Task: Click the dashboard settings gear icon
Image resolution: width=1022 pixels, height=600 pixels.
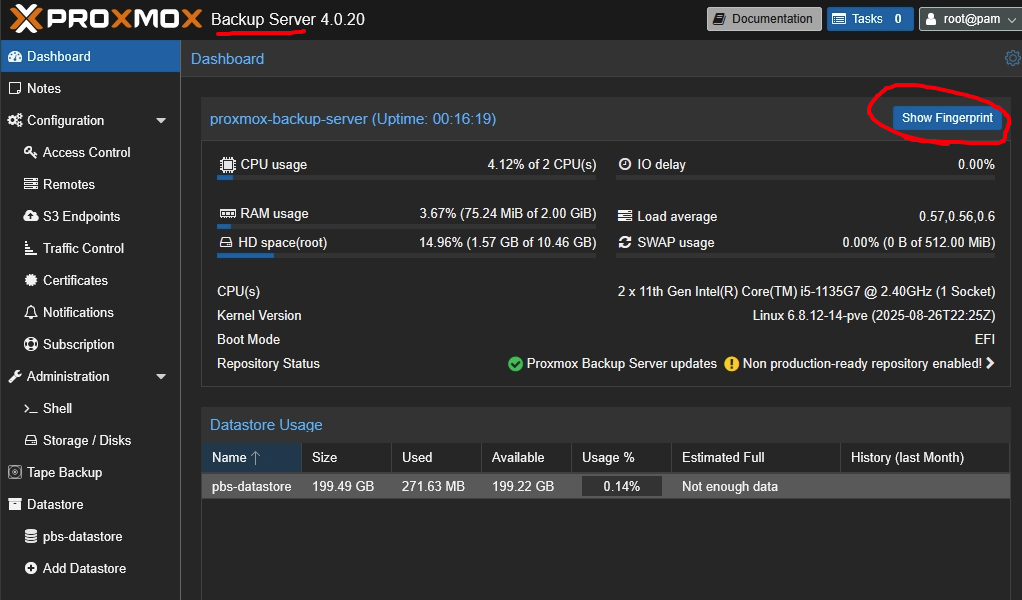Action: [1012, 59]
